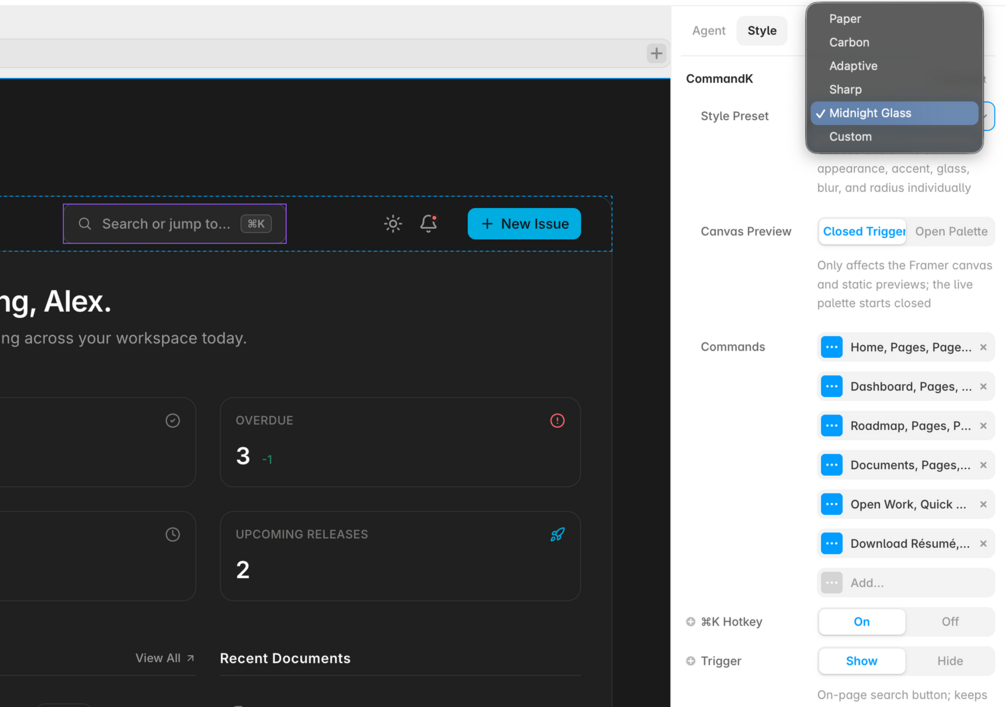
Task: Choose Adaptive preset from dropdown
Action: tap(894, 66)
